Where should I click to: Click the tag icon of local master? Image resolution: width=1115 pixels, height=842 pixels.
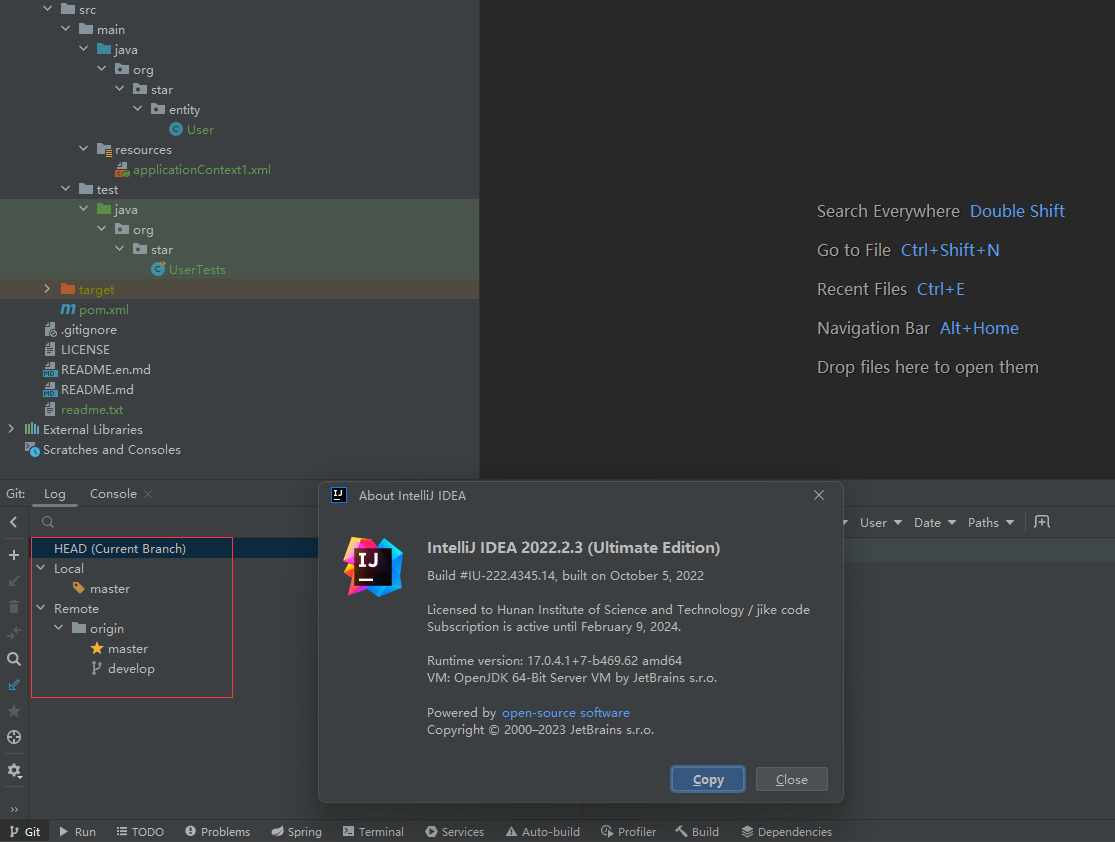(x=79, y=588)
